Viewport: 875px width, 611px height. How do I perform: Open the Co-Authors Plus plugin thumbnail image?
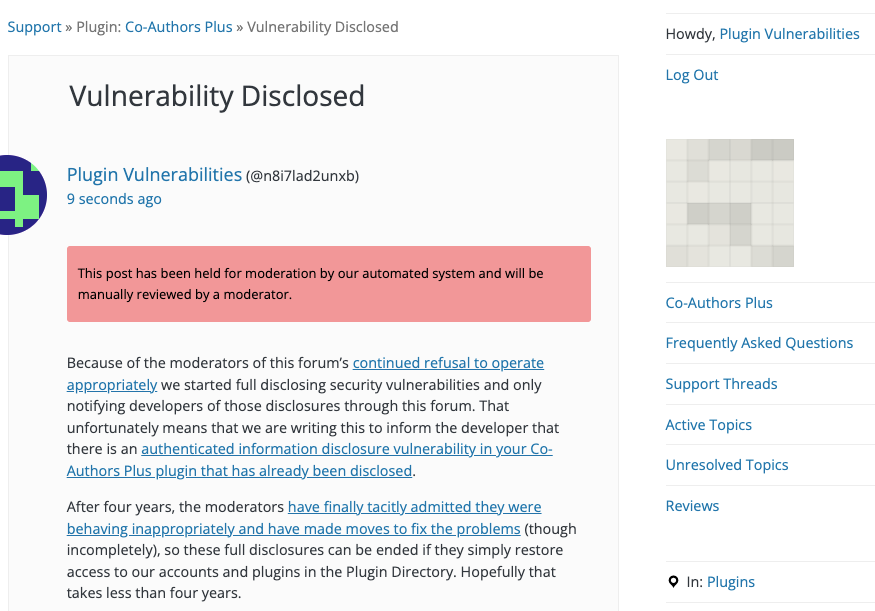click(729, 203)
